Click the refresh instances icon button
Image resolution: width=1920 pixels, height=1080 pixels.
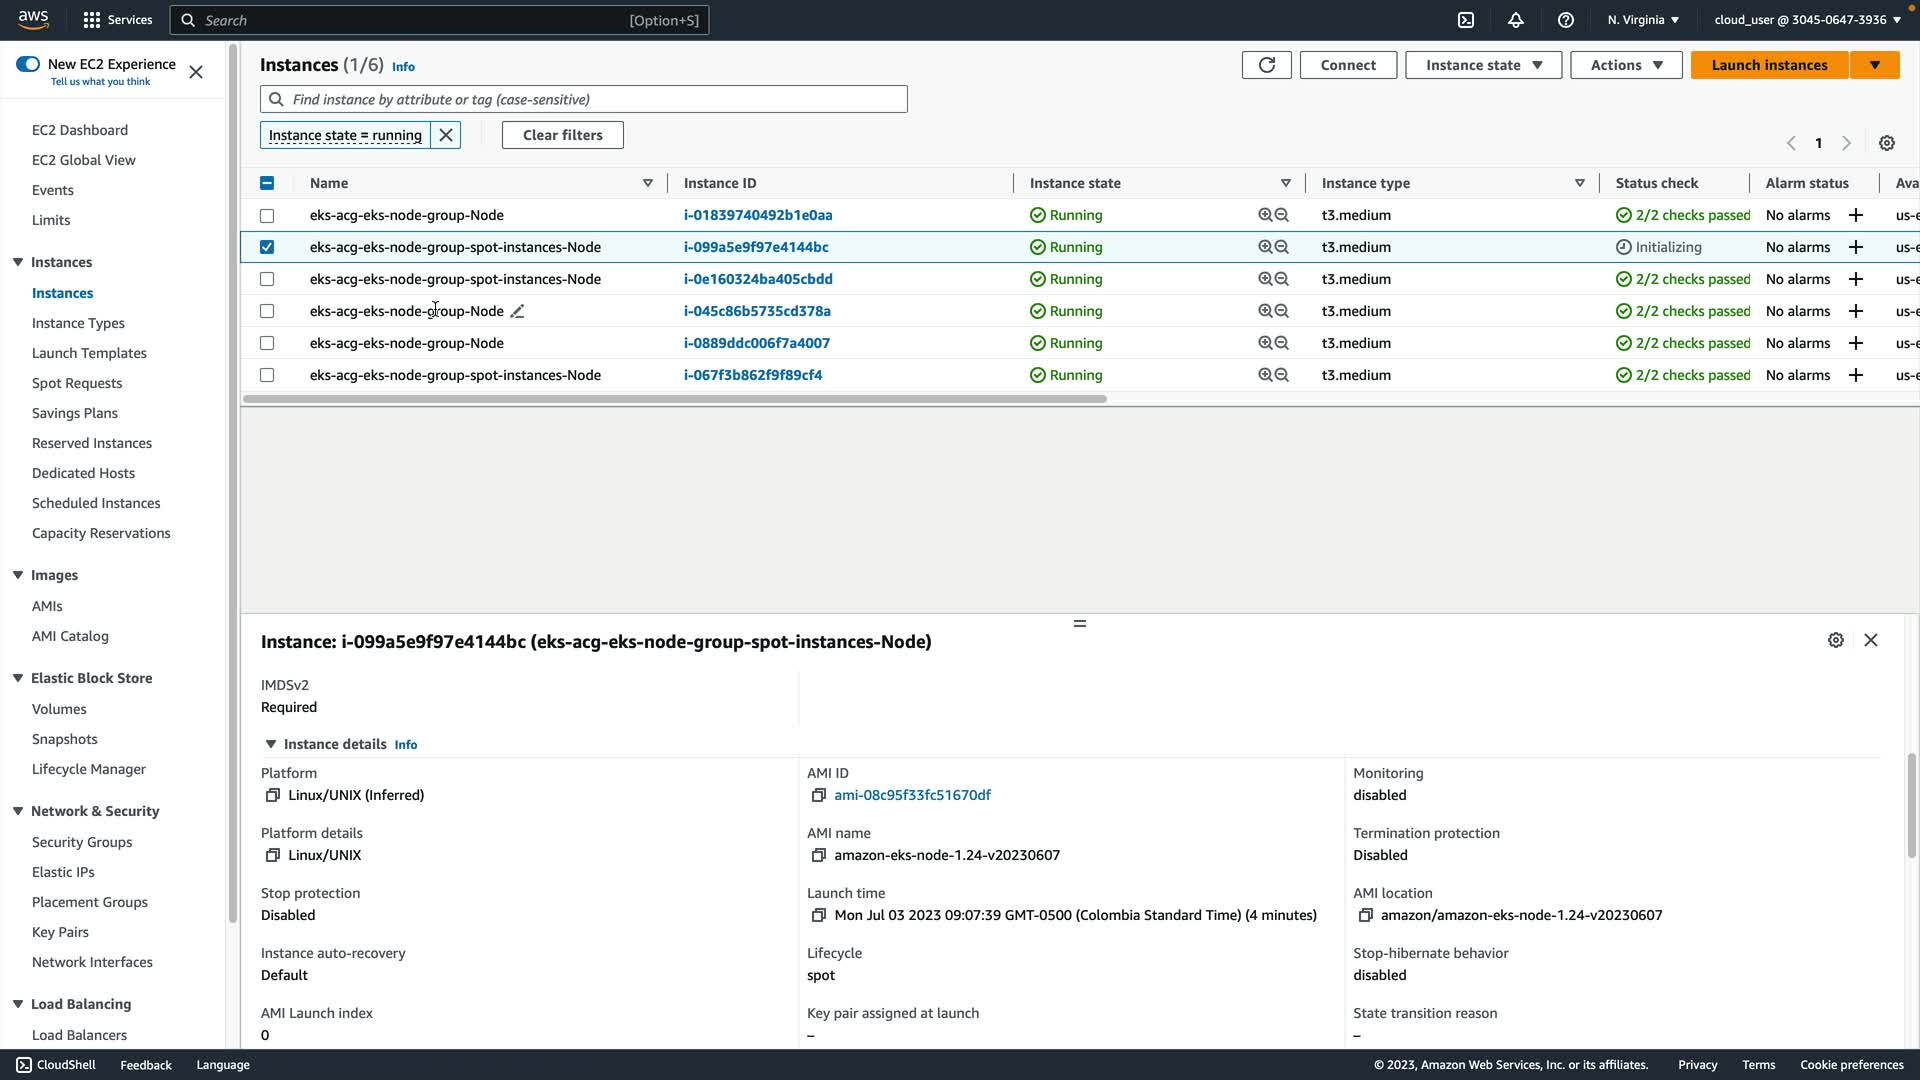pyautogui.click(x=1266, y=65)
